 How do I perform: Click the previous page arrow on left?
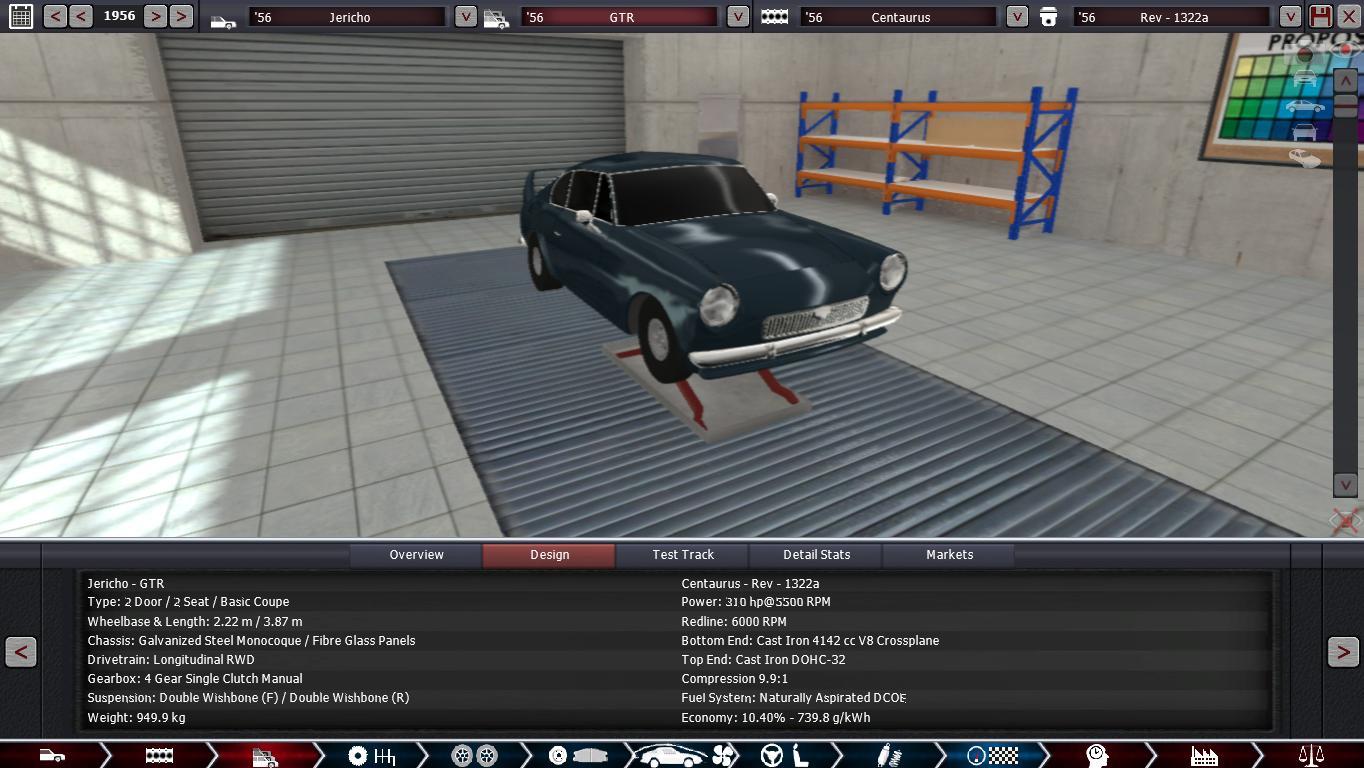point(21,652)
